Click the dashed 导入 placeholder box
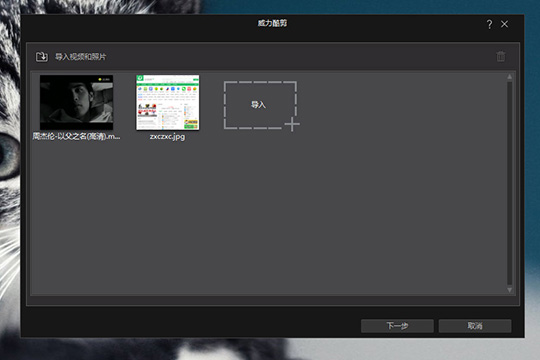The width and height of the screenshot is (540, 360). coord(260,105)
